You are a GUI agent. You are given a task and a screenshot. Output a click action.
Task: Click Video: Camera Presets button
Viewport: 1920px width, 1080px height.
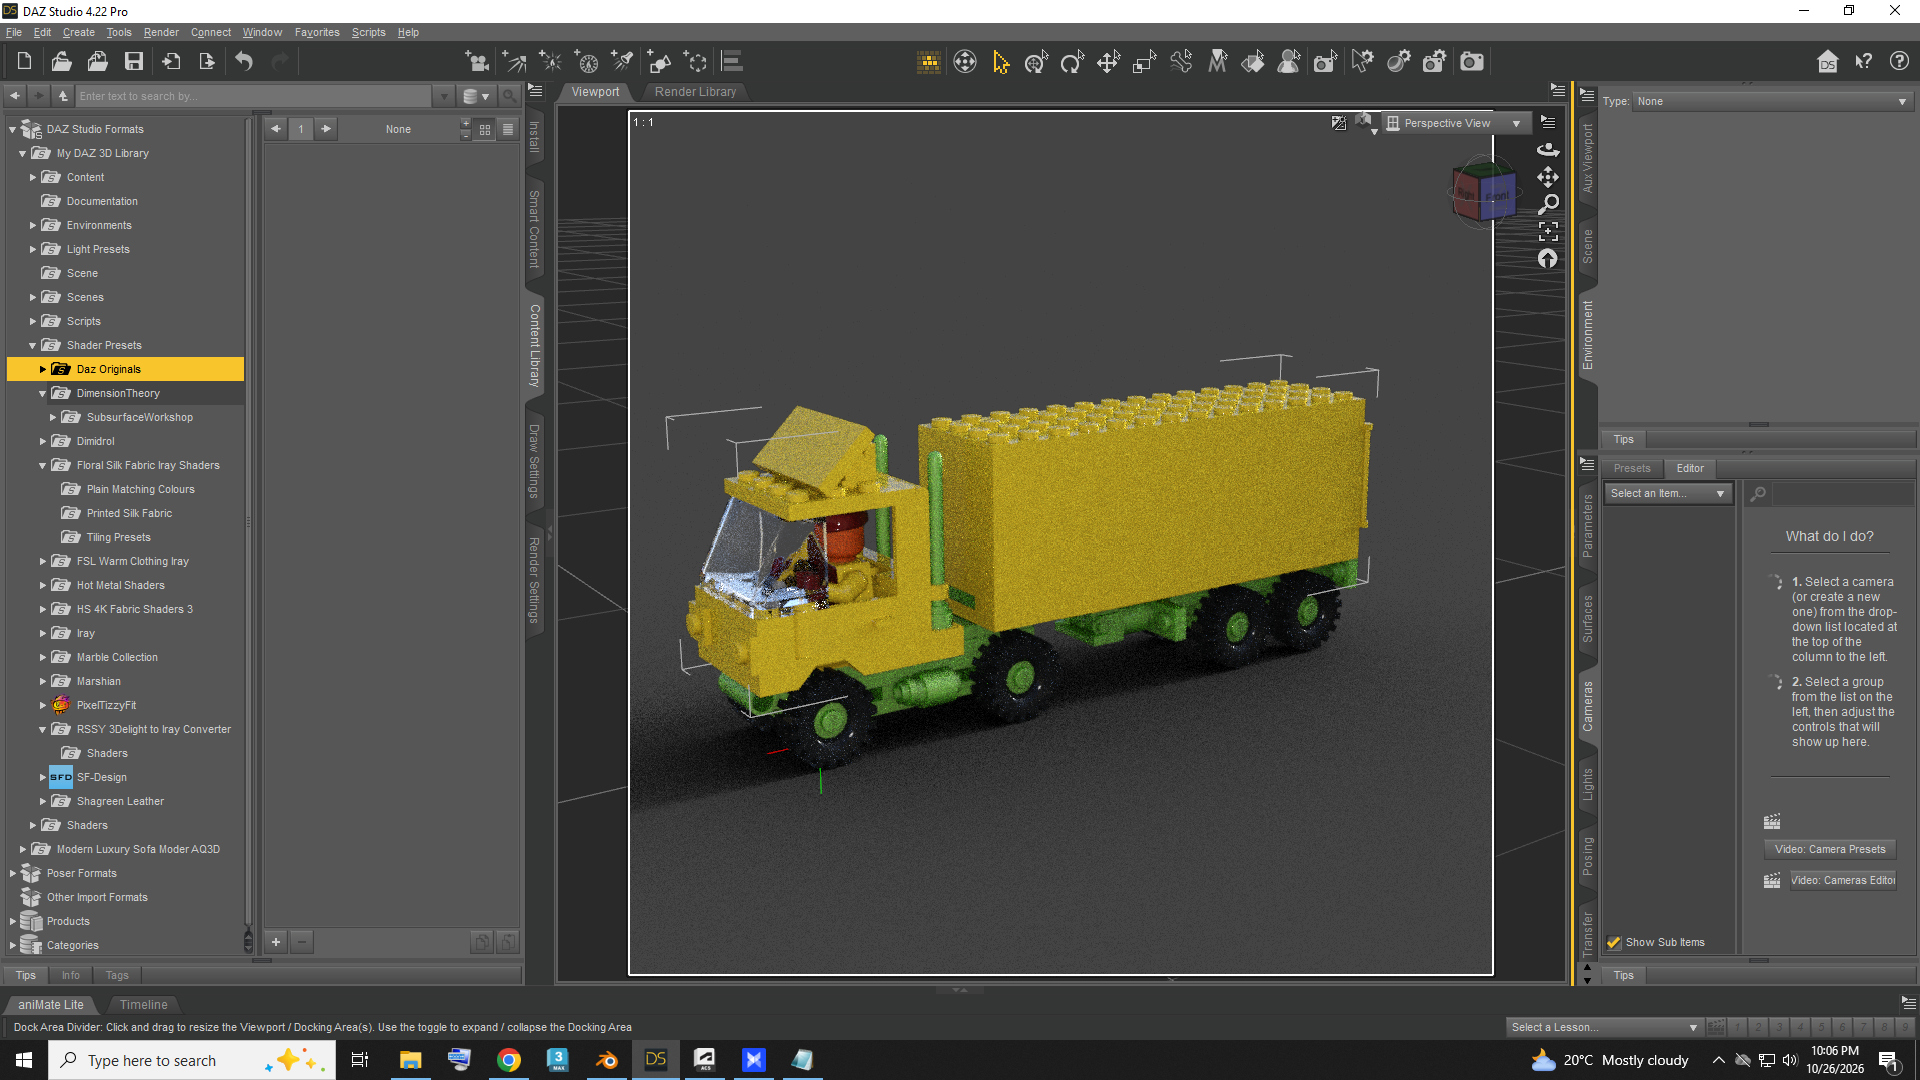[x=1830, y=849]
